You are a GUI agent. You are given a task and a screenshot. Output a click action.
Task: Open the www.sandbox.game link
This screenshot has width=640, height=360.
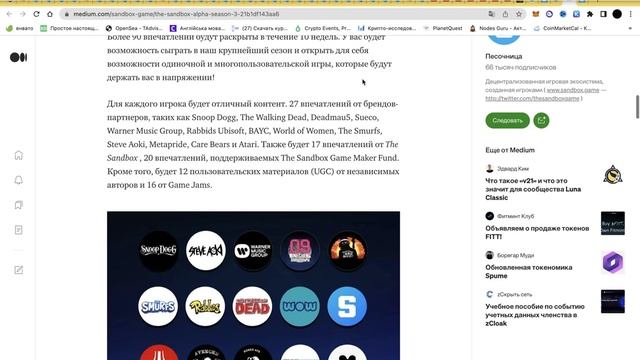(x=573, y=90)
